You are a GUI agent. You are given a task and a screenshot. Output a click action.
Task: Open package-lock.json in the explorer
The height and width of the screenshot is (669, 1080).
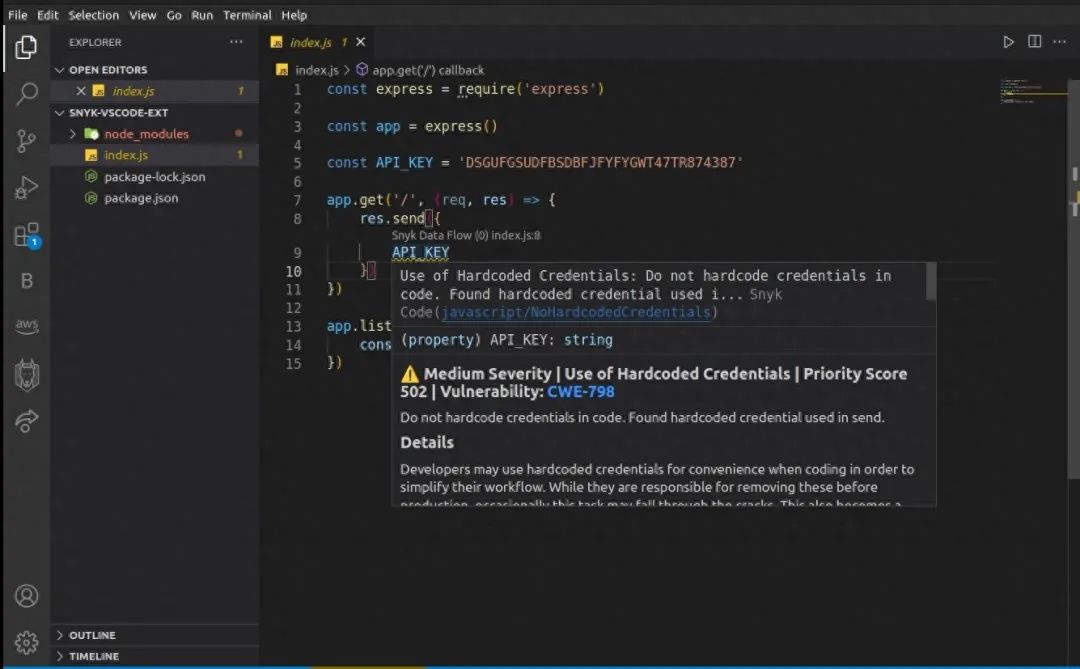(x=154, y=177)
